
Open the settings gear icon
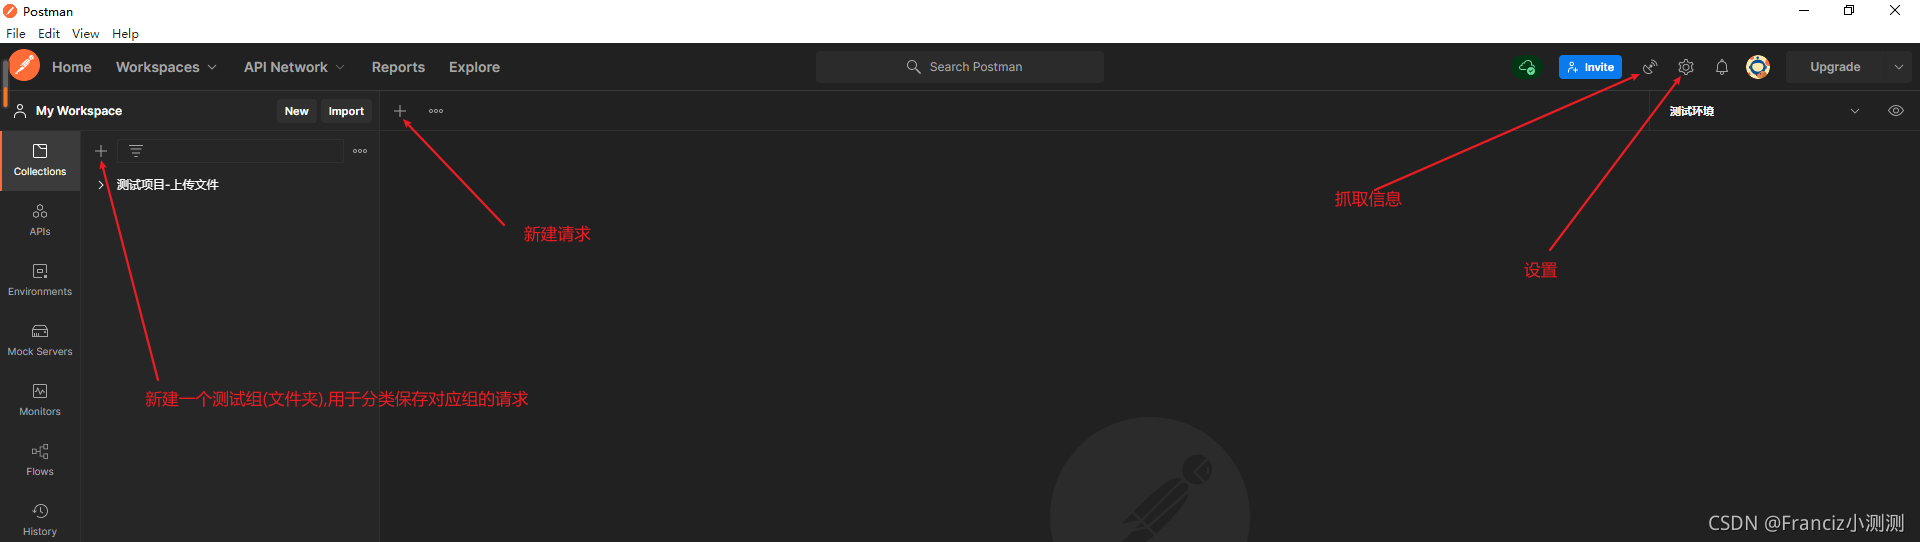click(1686, 67)
